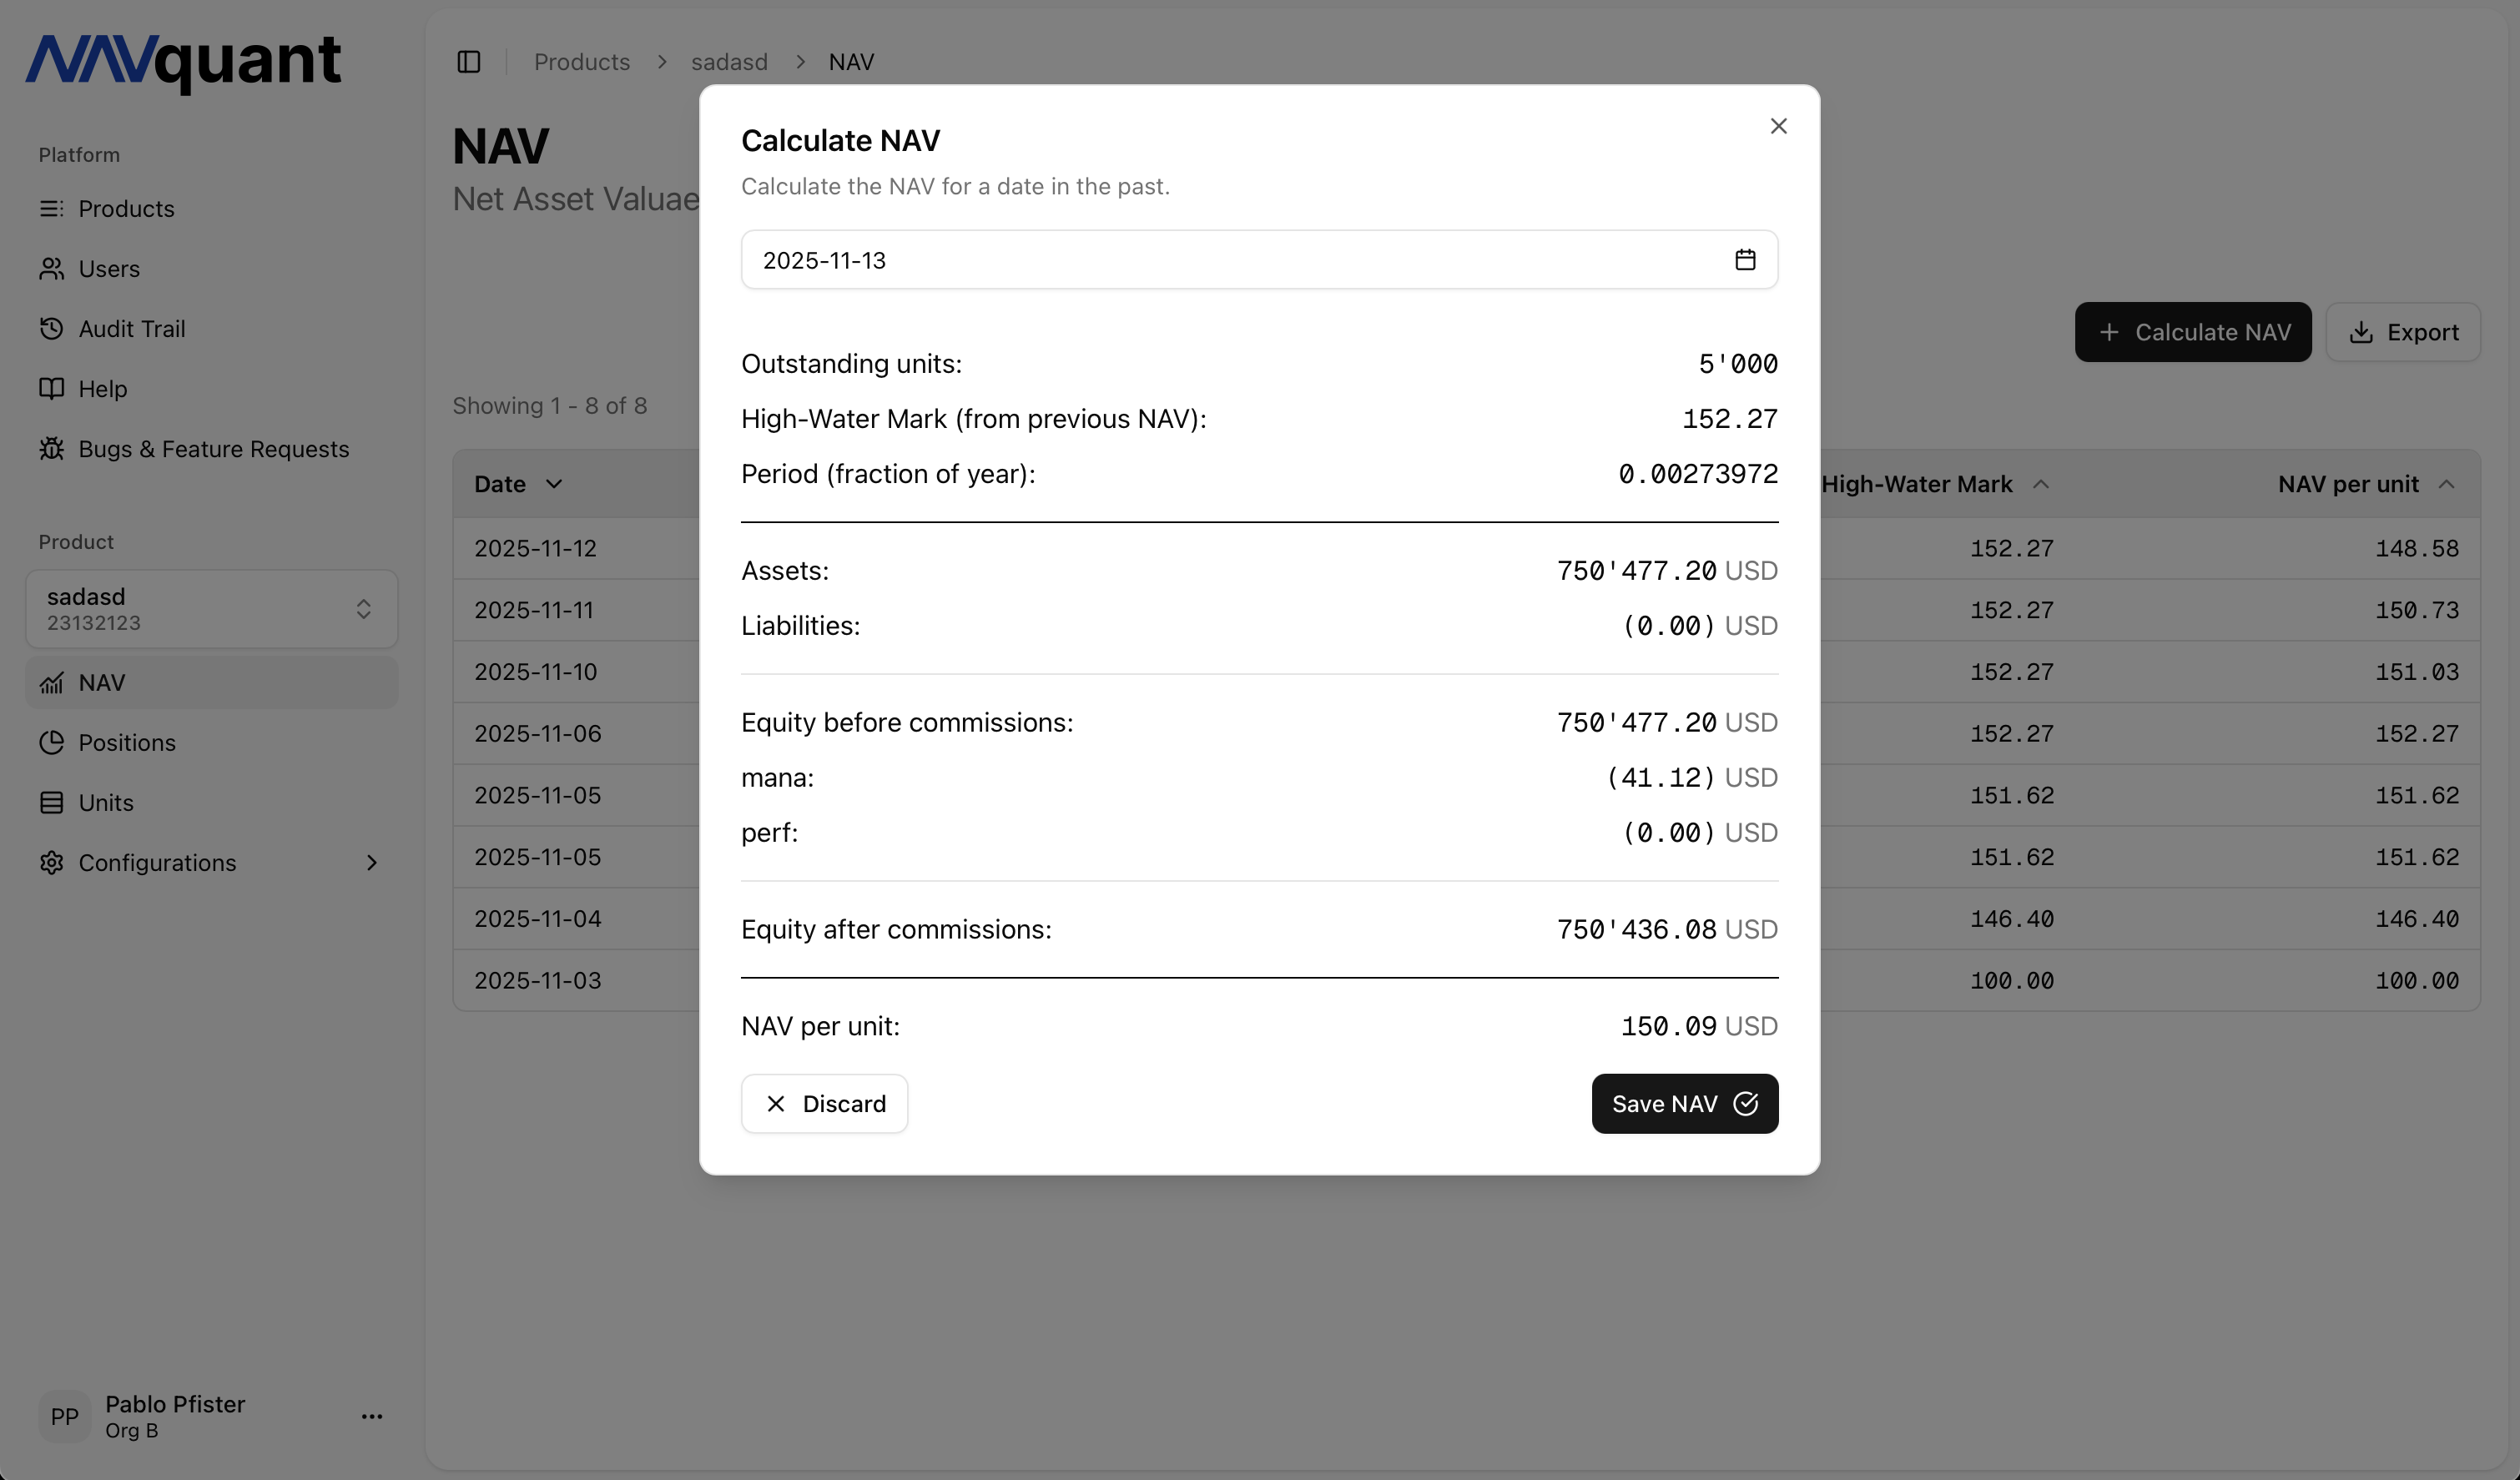Select the Users sidebar icon
Image resolution: width=2520 pixels, height=1480 pixels.
(x=52, y=268)
